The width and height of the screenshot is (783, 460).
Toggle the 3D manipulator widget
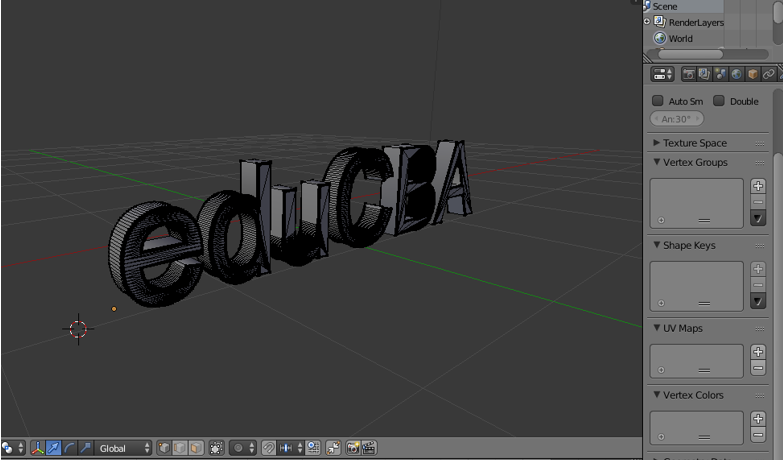pyautogui.click(x=38, y=448)
